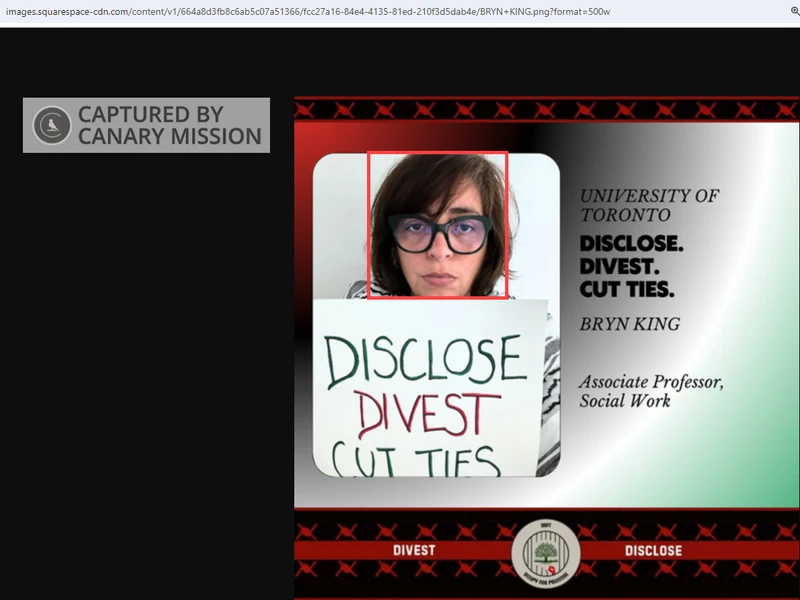This screenshot has width=800, height=600.
Task: Click the circular tree emblem at bottom
Action: point(545,554)
